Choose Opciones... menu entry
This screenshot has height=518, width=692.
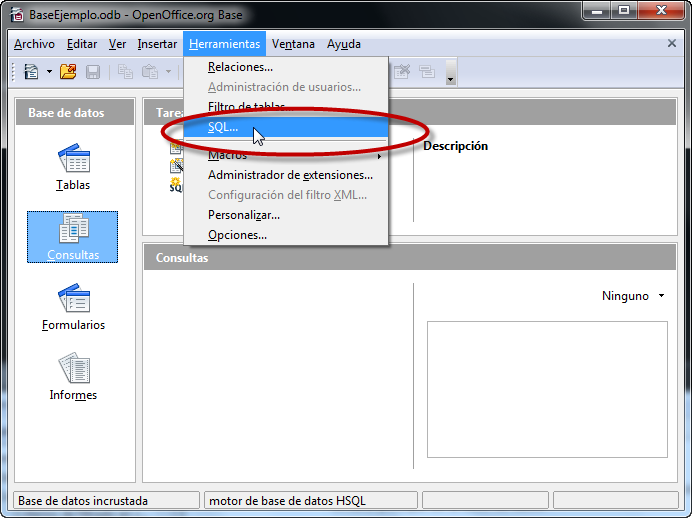point(286,235)
